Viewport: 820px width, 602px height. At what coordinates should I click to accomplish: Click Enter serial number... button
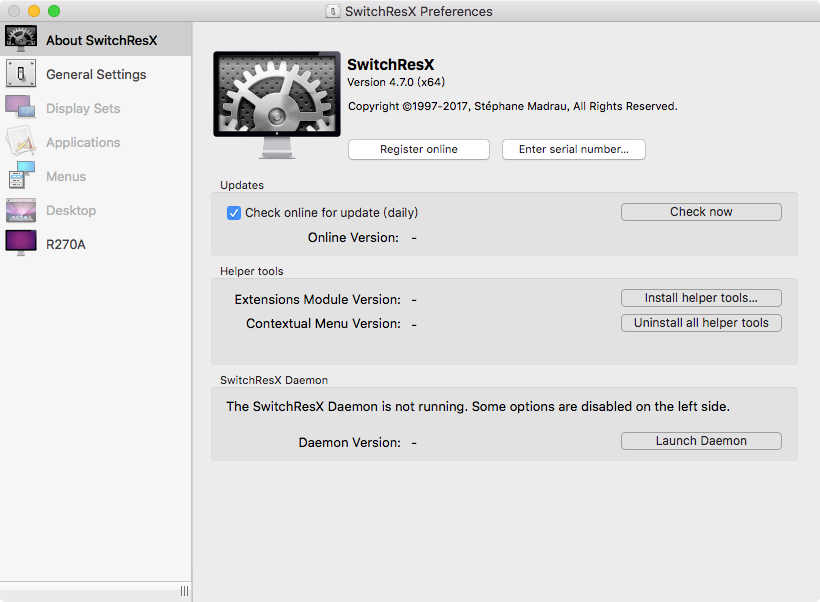574,150
